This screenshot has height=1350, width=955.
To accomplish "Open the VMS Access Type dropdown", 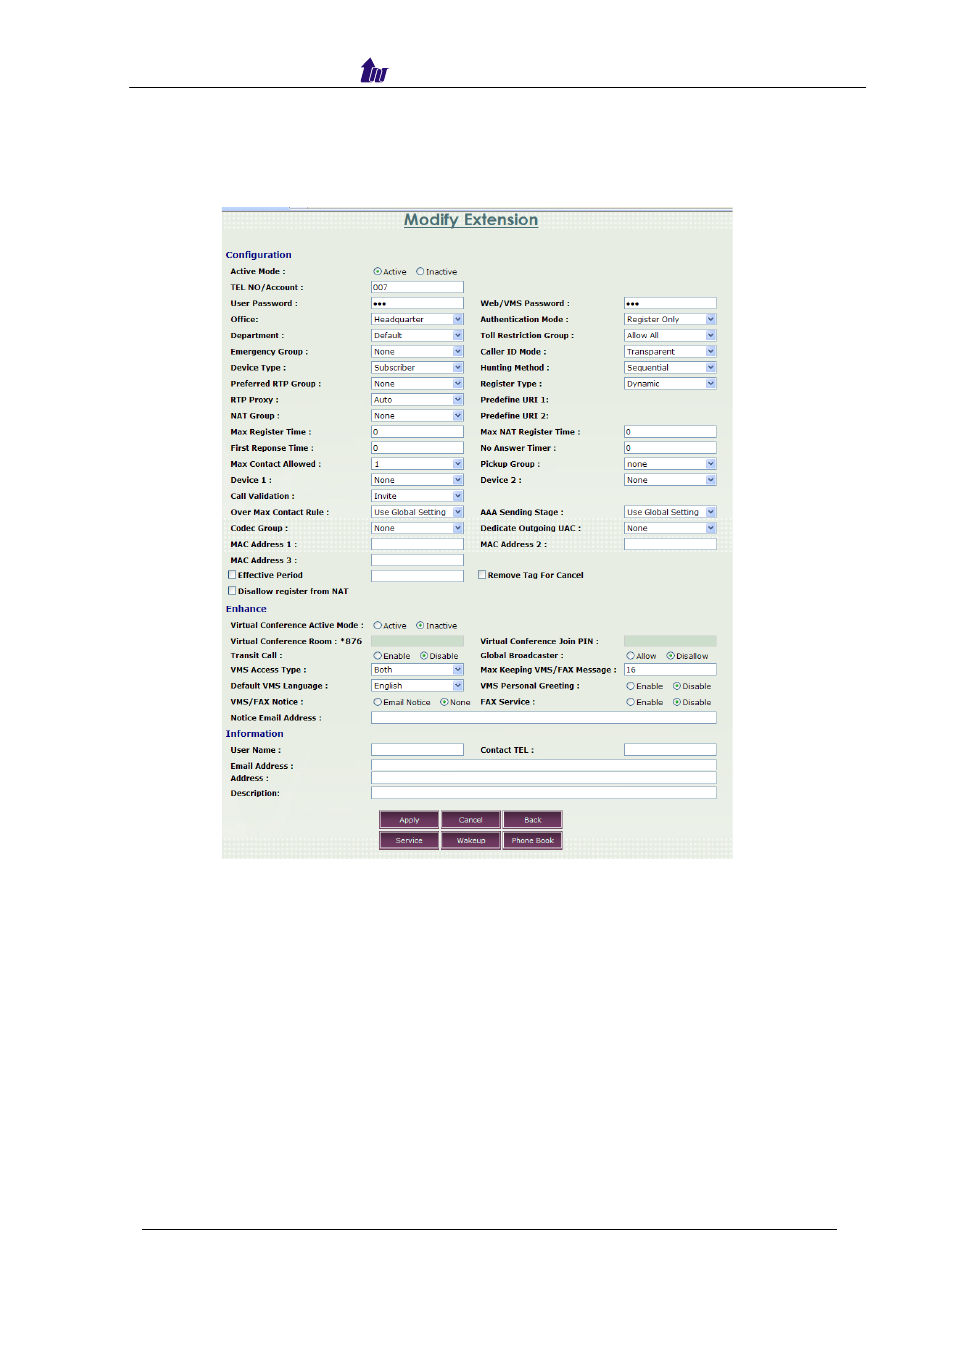I will click(417, 670).
